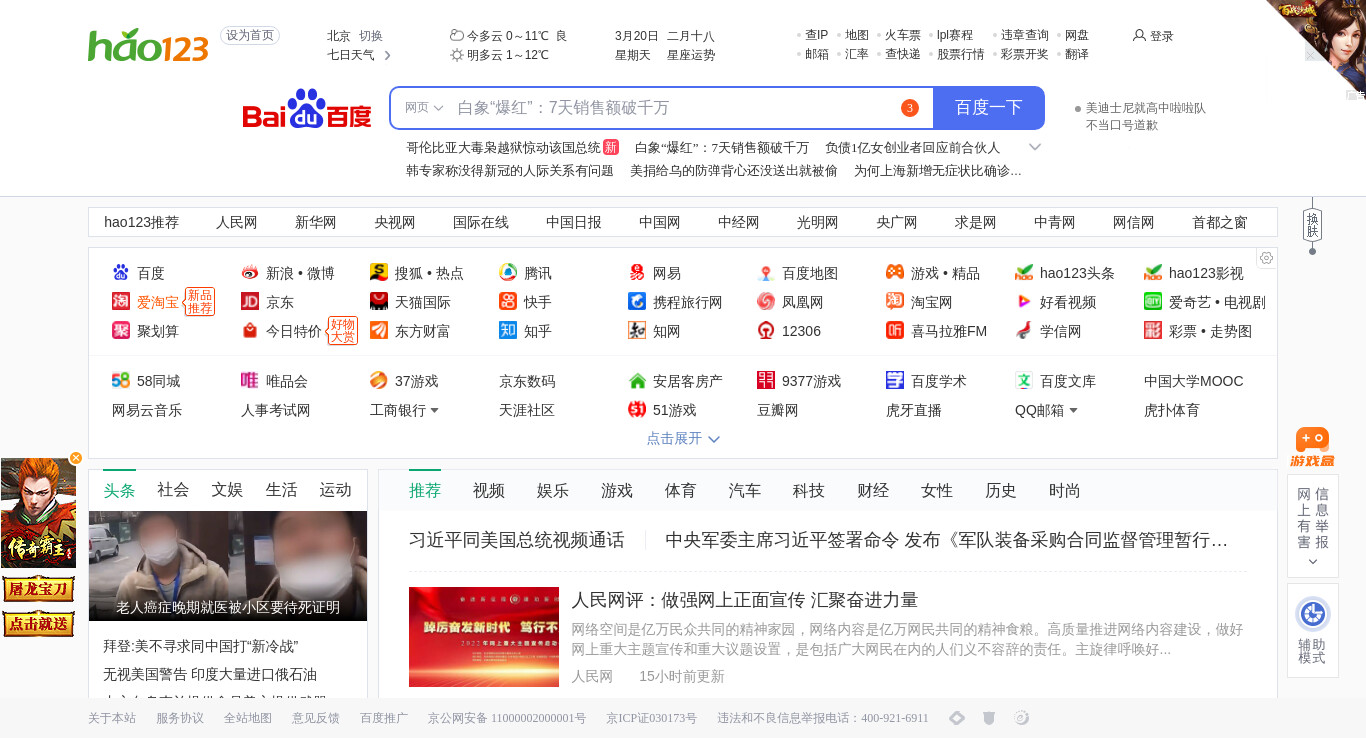Open iQiyi 爱奇艺 icon
Image resolution: width=1366 pixels, height=738 pixels.
click(1153, 302)
